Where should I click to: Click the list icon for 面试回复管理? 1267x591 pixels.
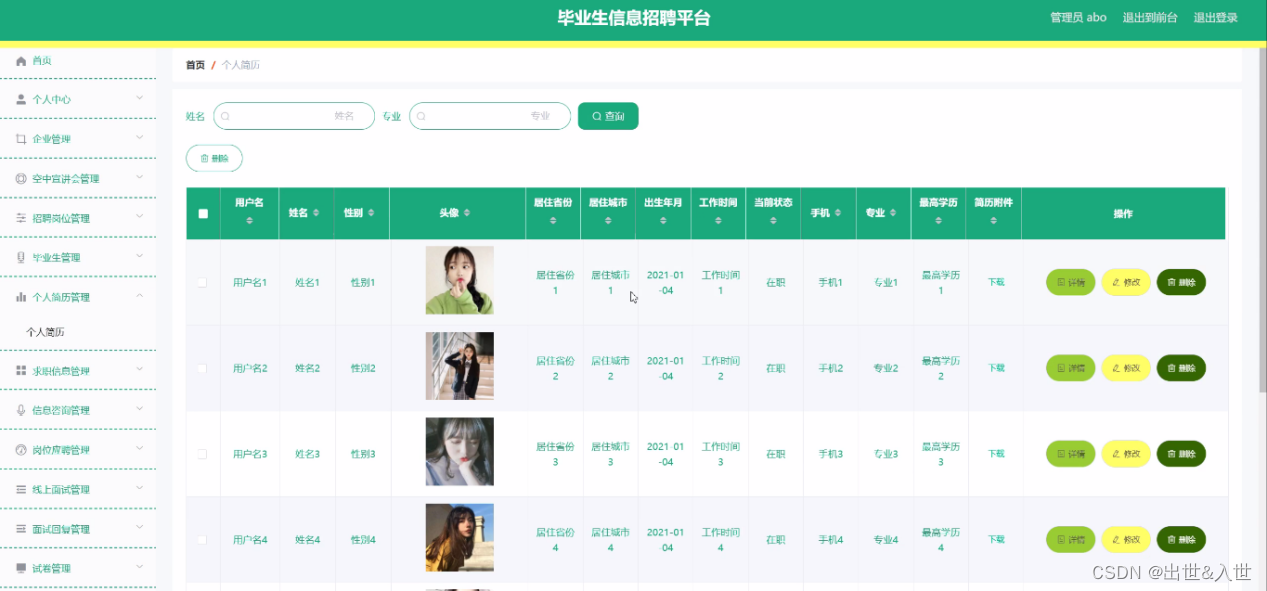click(21, 529)
